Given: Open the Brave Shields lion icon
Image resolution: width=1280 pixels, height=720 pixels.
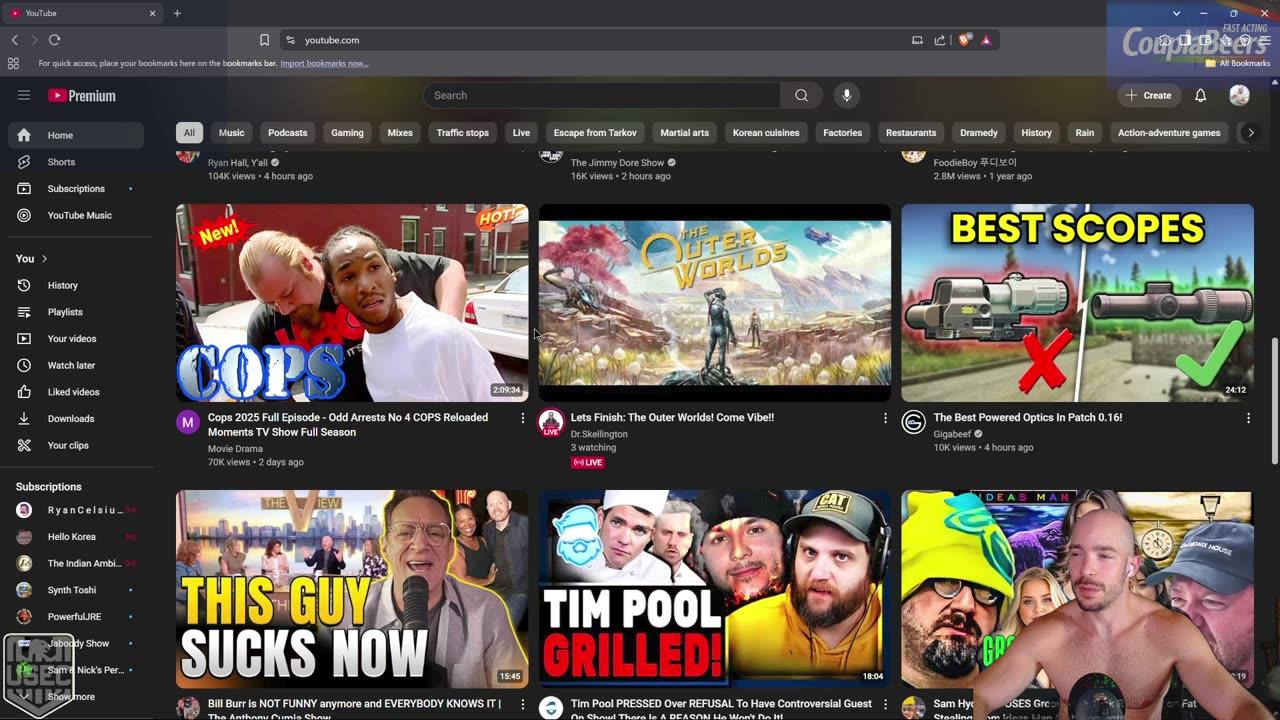Looking at the screenshot, I should pyautogui.click(x=964, y=40).
